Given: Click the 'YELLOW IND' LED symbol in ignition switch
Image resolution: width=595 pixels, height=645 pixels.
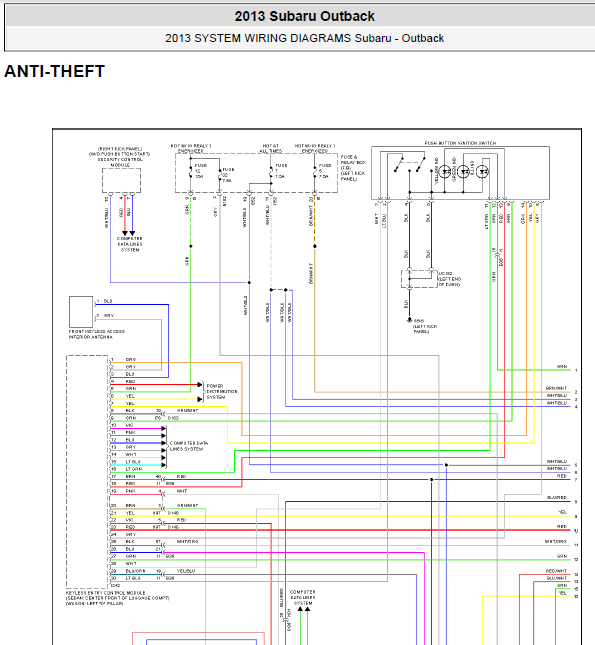Looking at the screenshot, I should [444, 171].
